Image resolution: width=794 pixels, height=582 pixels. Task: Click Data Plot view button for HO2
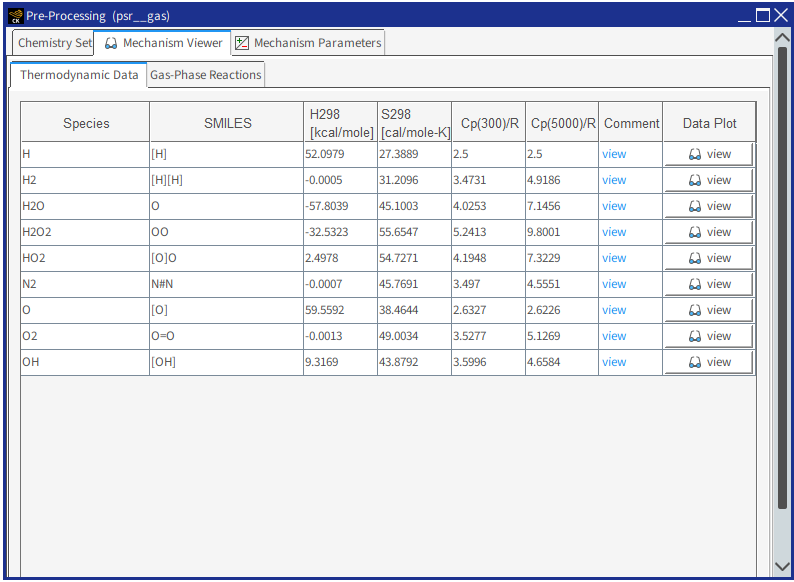coord(709,258)
